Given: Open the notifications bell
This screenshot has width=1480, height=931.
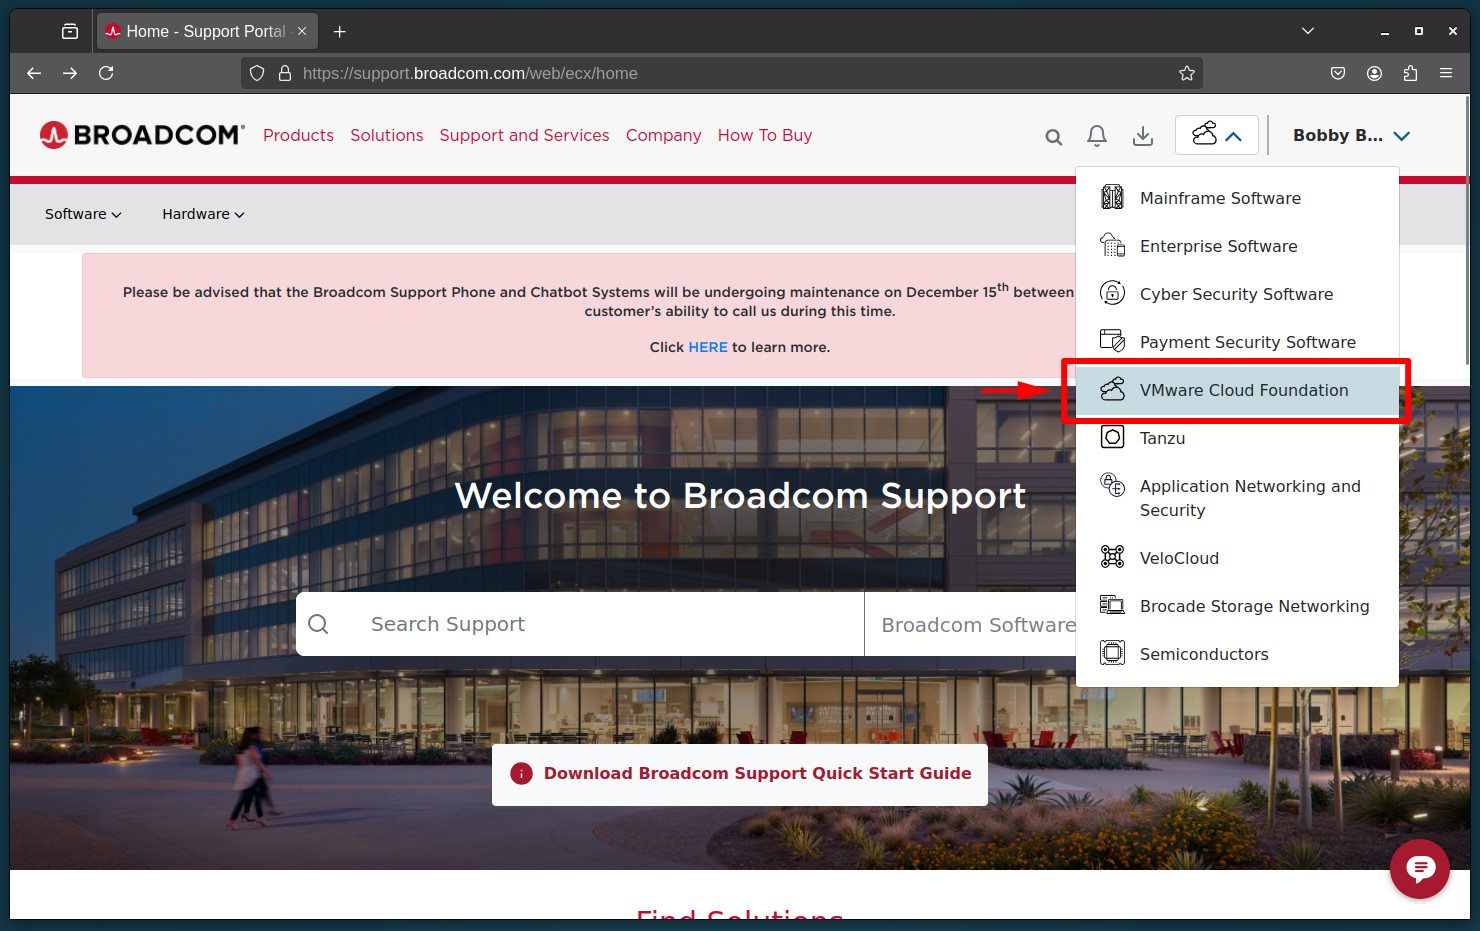Looking at the screenshot, I should (1097, 136).
